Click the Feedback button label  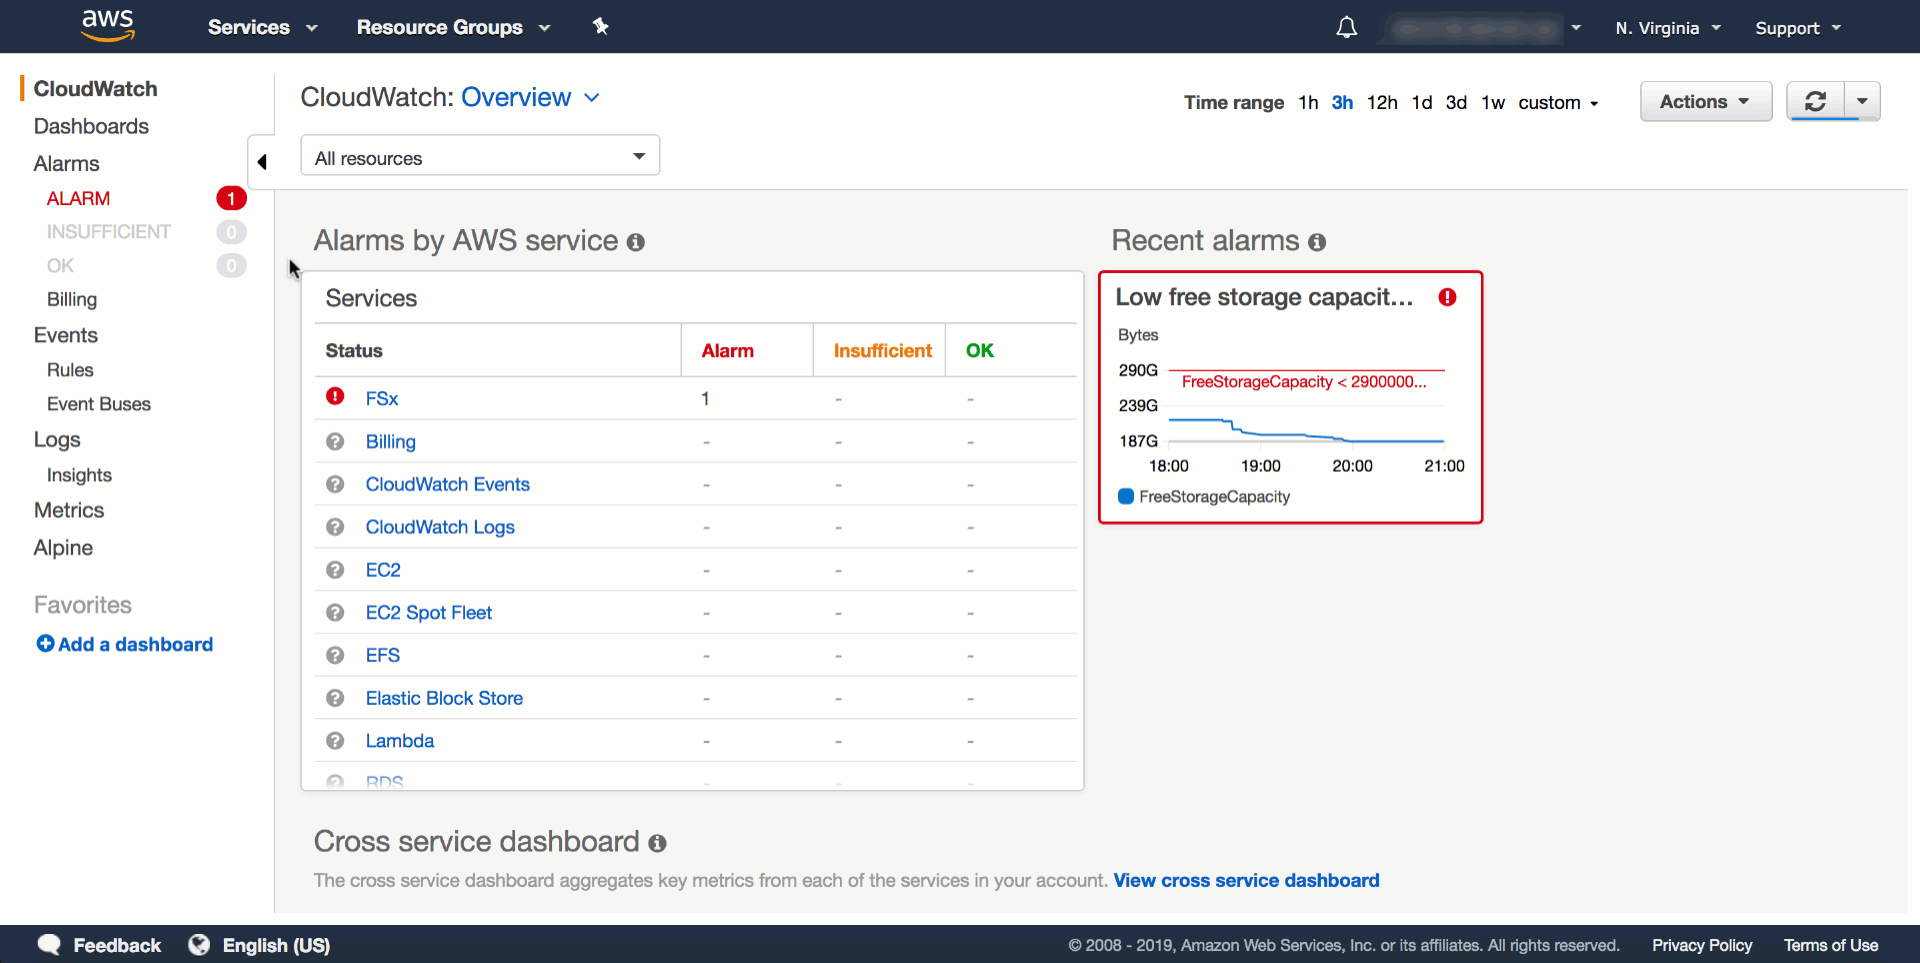click(117, 946)
